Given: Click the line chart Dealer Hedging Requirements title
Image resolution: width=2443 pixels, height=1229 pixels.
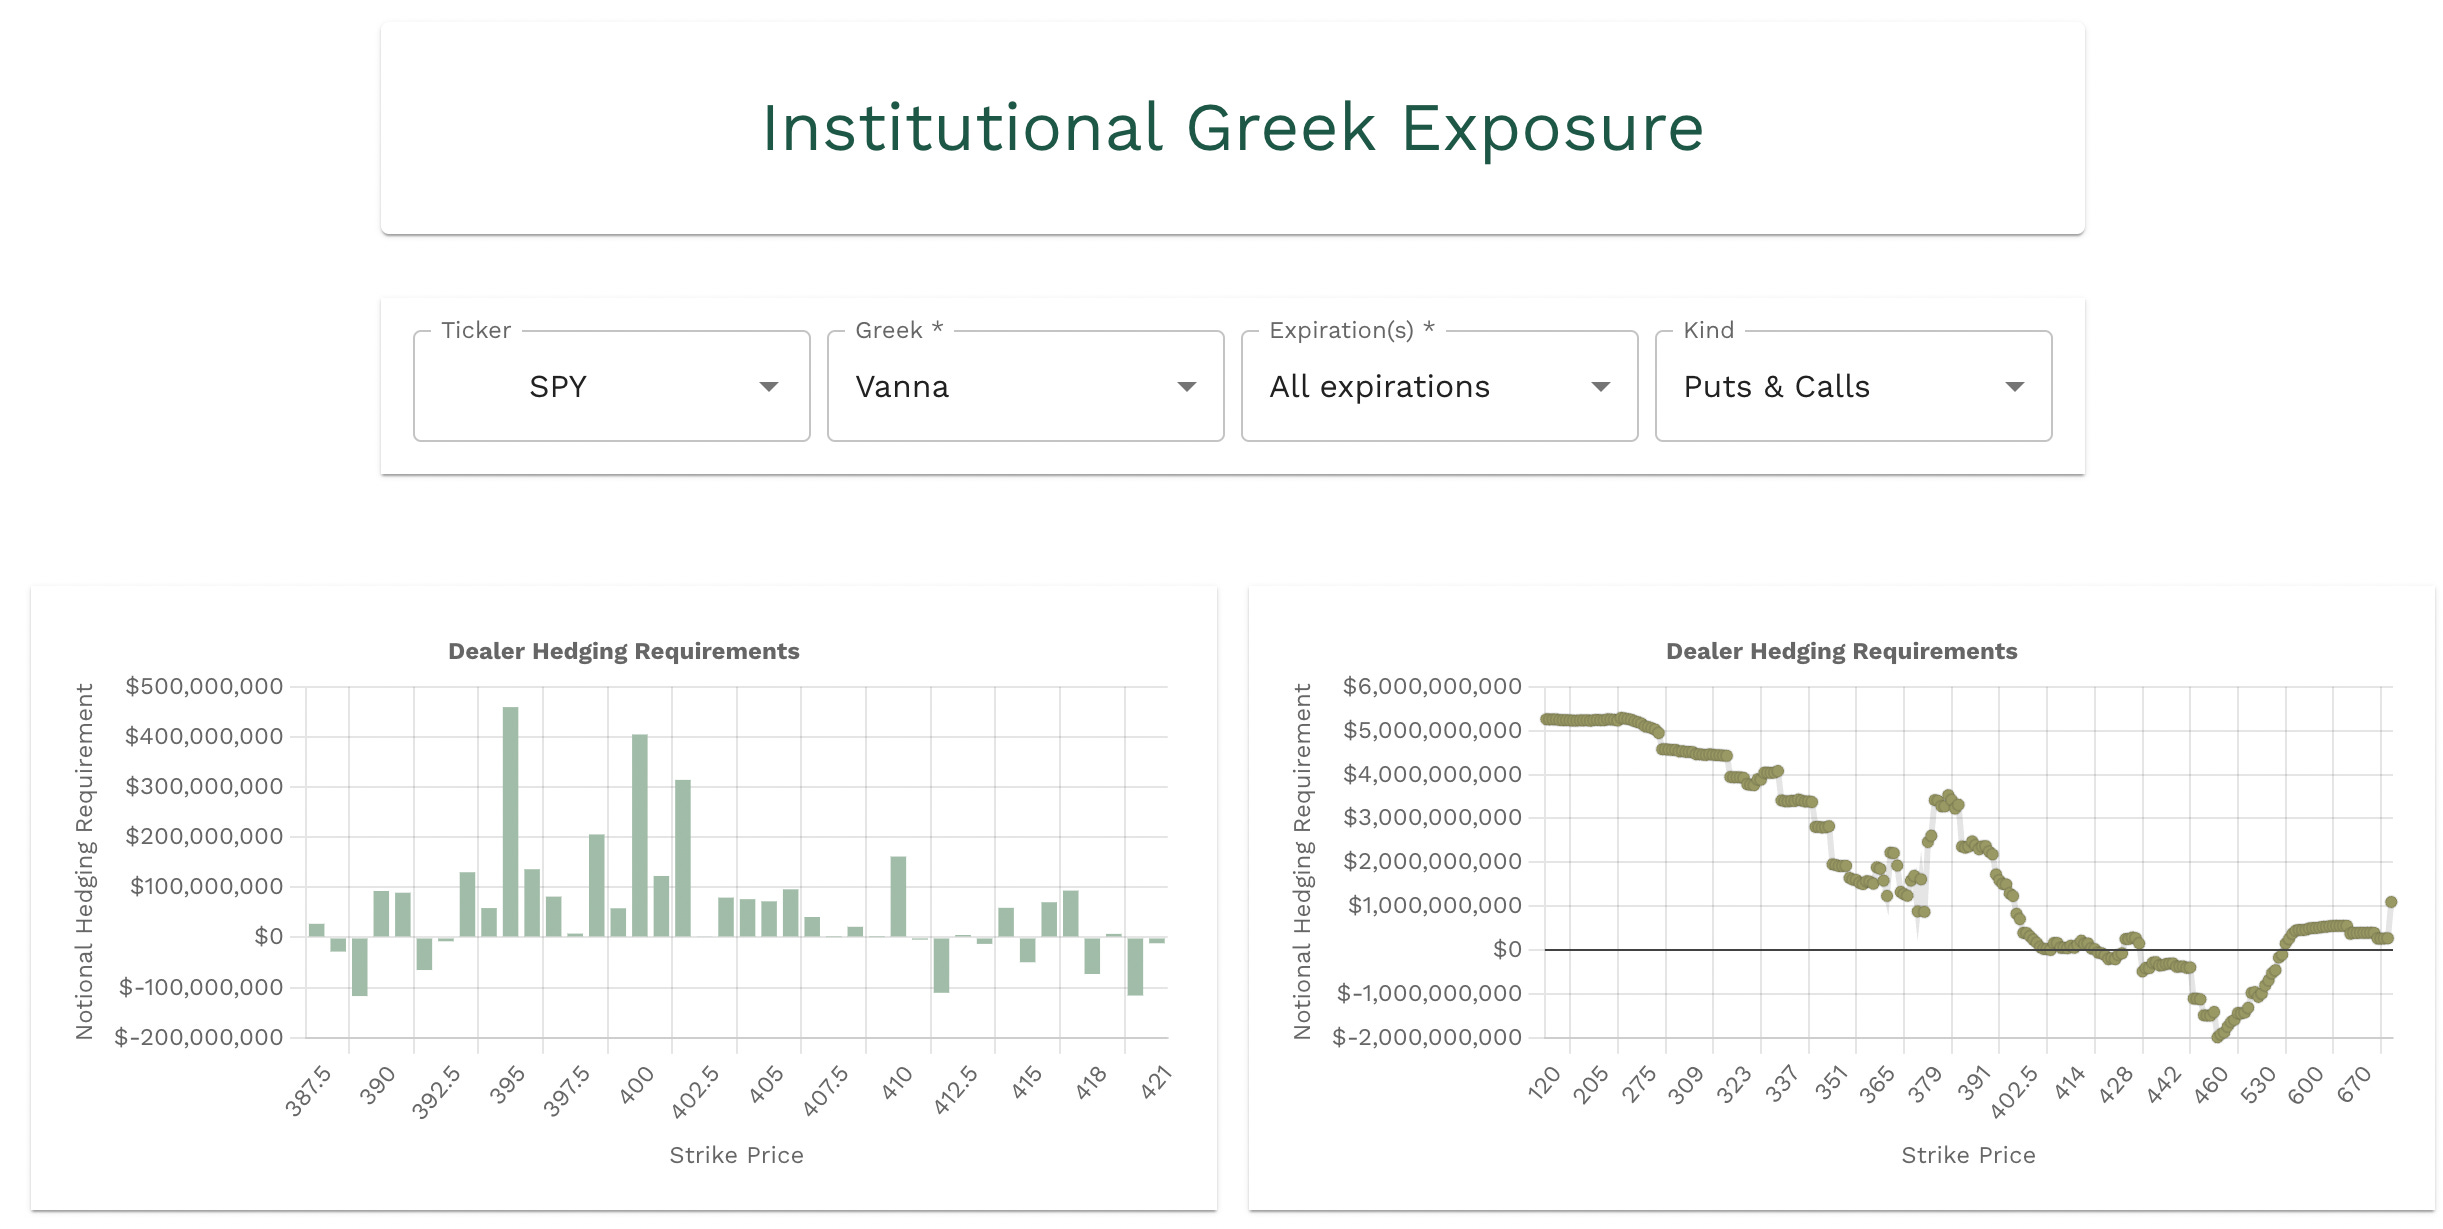Looking at the screenshot, I should coord(1841,651).
